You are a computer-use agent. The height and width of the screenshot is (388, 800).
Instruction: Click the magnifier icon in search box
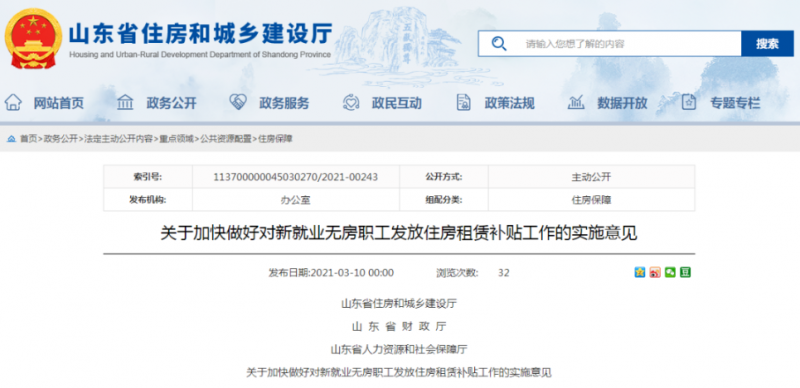tap(499, 43)
